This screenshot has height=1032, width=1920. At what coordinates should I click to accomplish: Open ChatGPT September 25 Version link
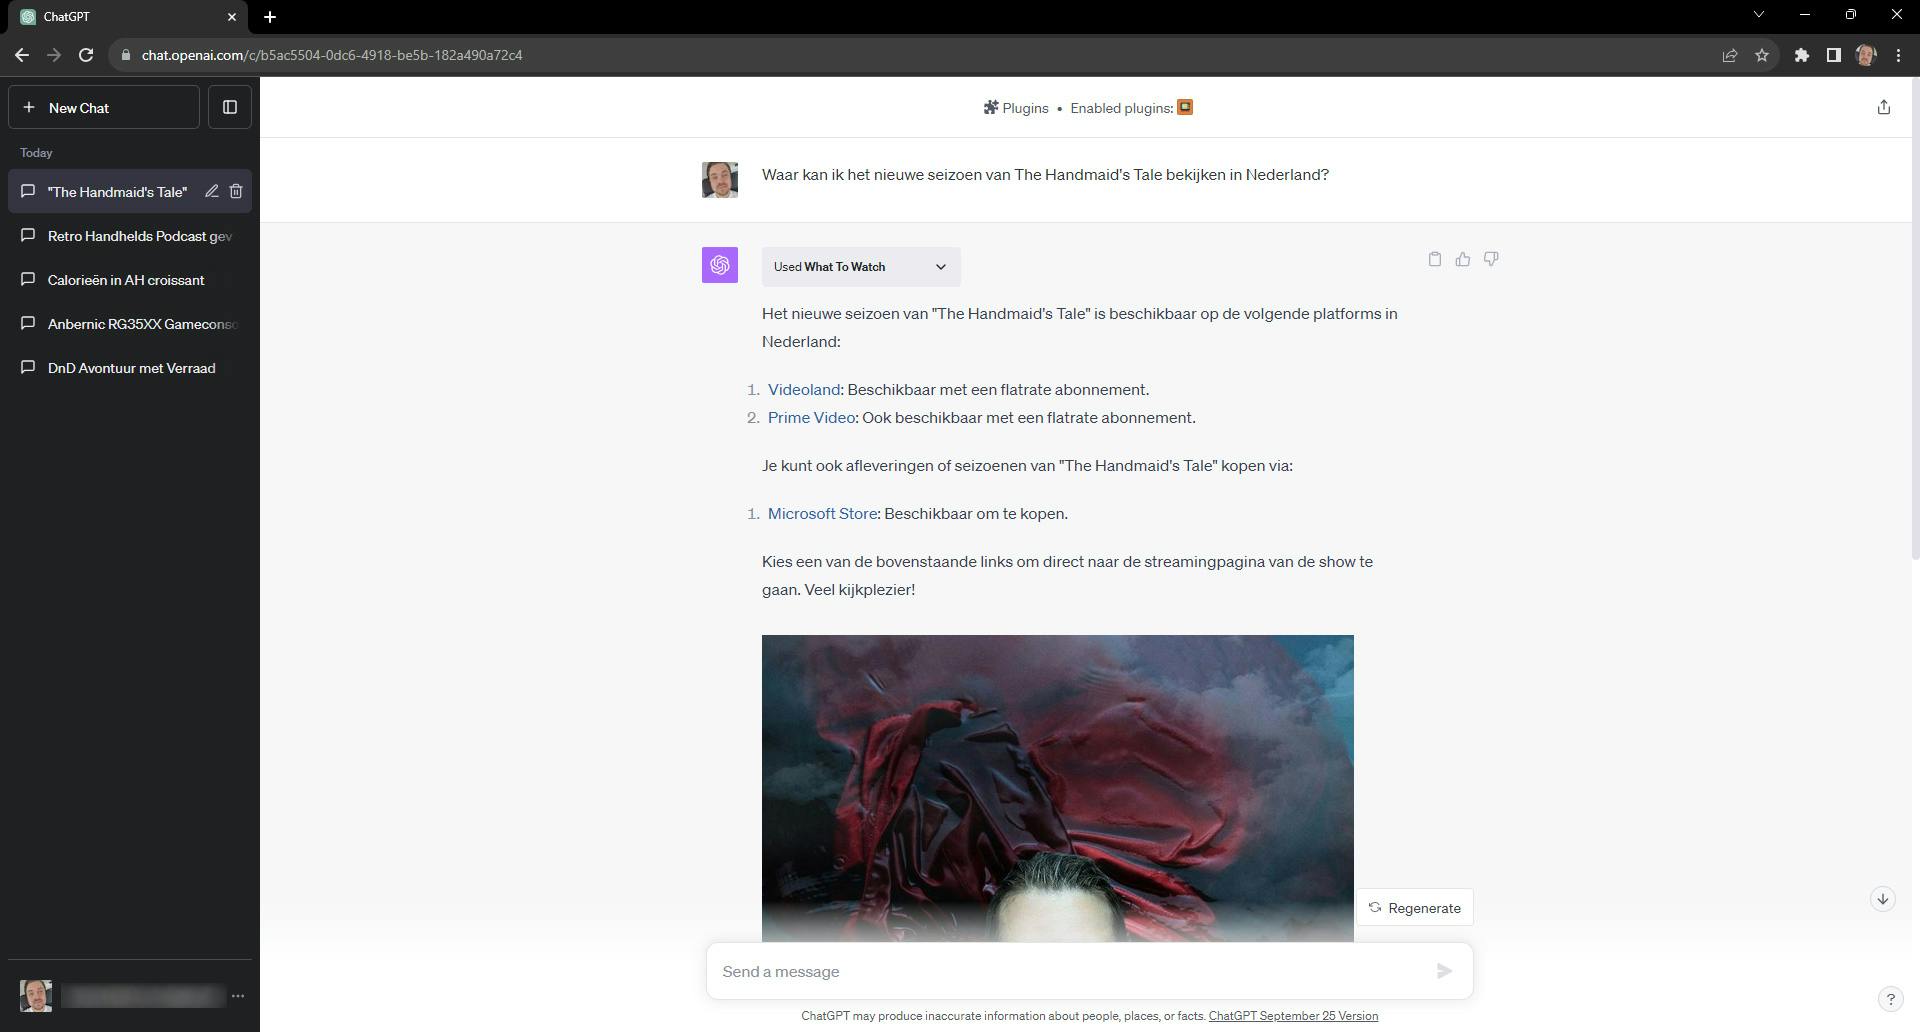pyautogui.click(x=1293, y=1016)
